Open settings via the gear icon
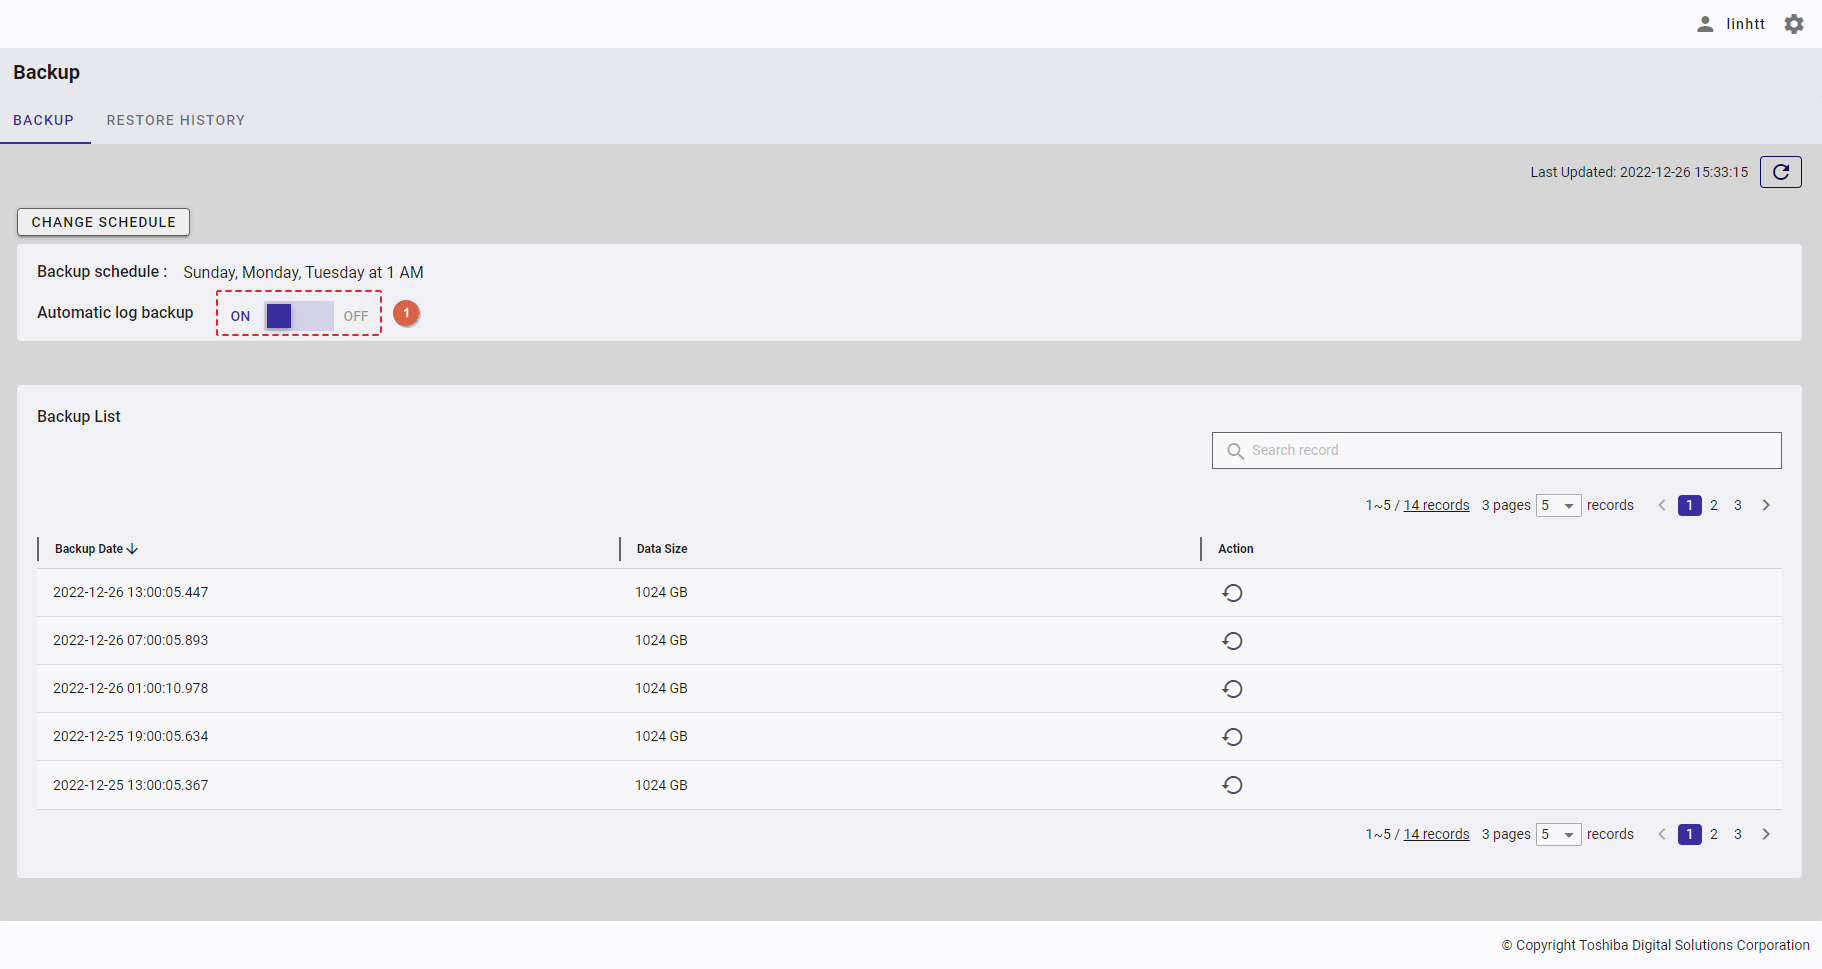The image size is (1822, 969). point(1794,24)
